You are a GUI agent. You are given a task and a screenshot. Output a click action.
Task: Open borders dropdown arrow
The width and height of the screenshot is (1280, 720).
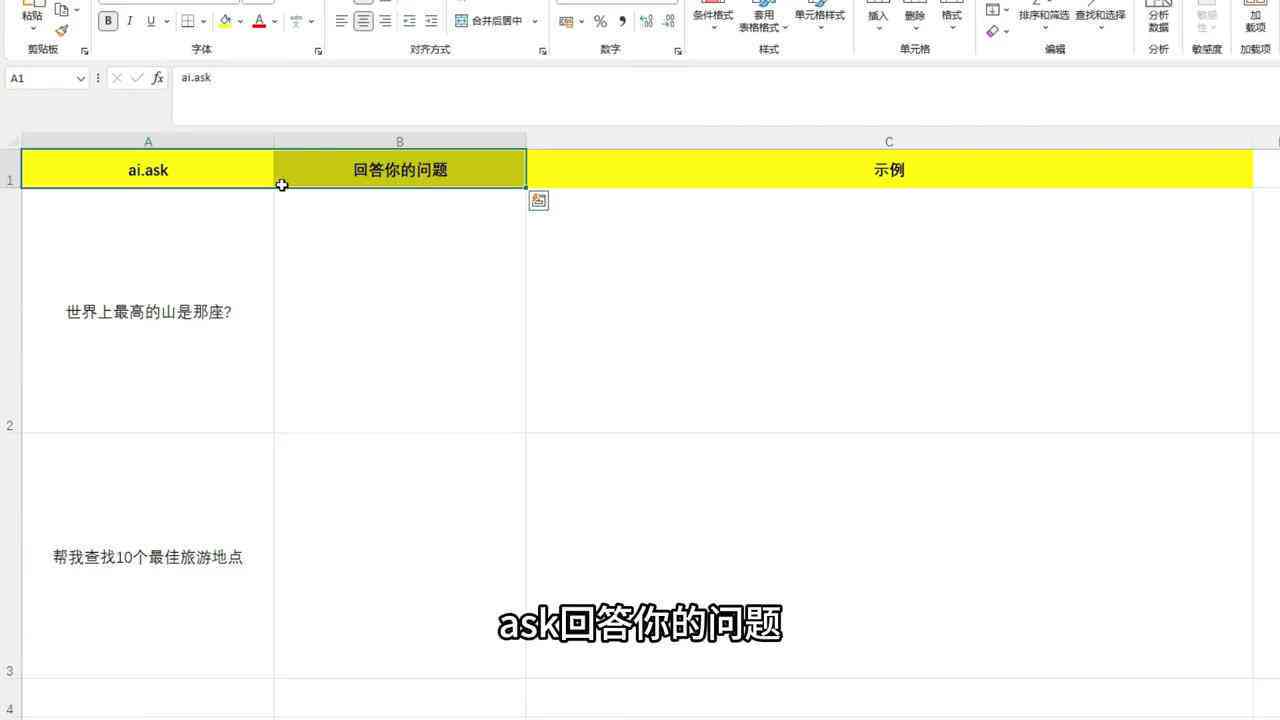click(x=203, y=21)
